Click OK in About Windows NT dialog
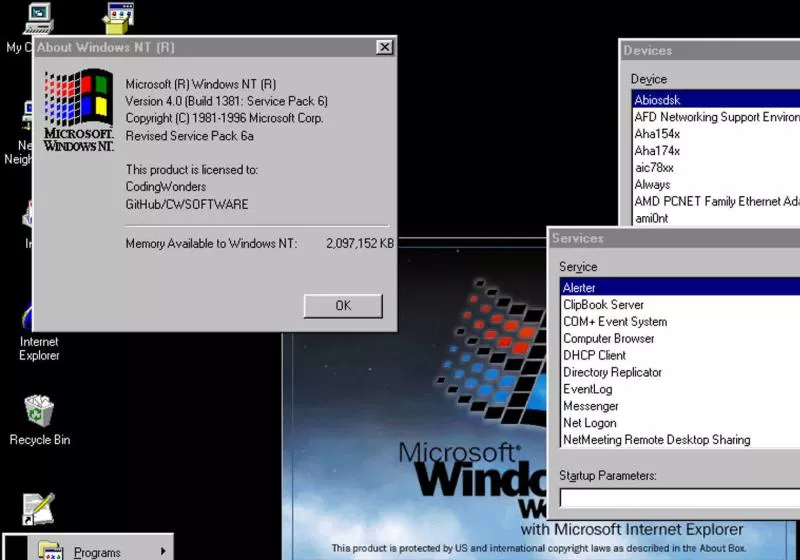 click(343, 306)
